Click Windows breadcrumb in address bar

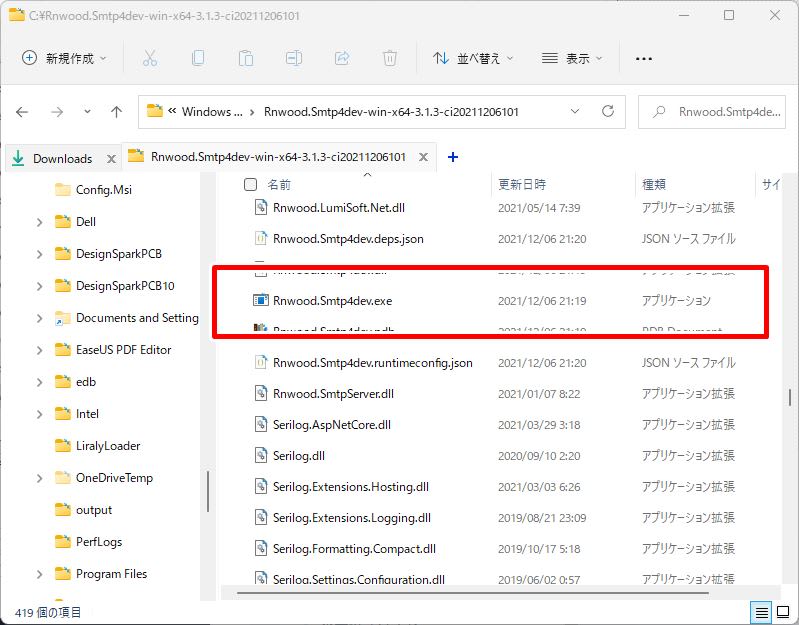pos(212,112)
